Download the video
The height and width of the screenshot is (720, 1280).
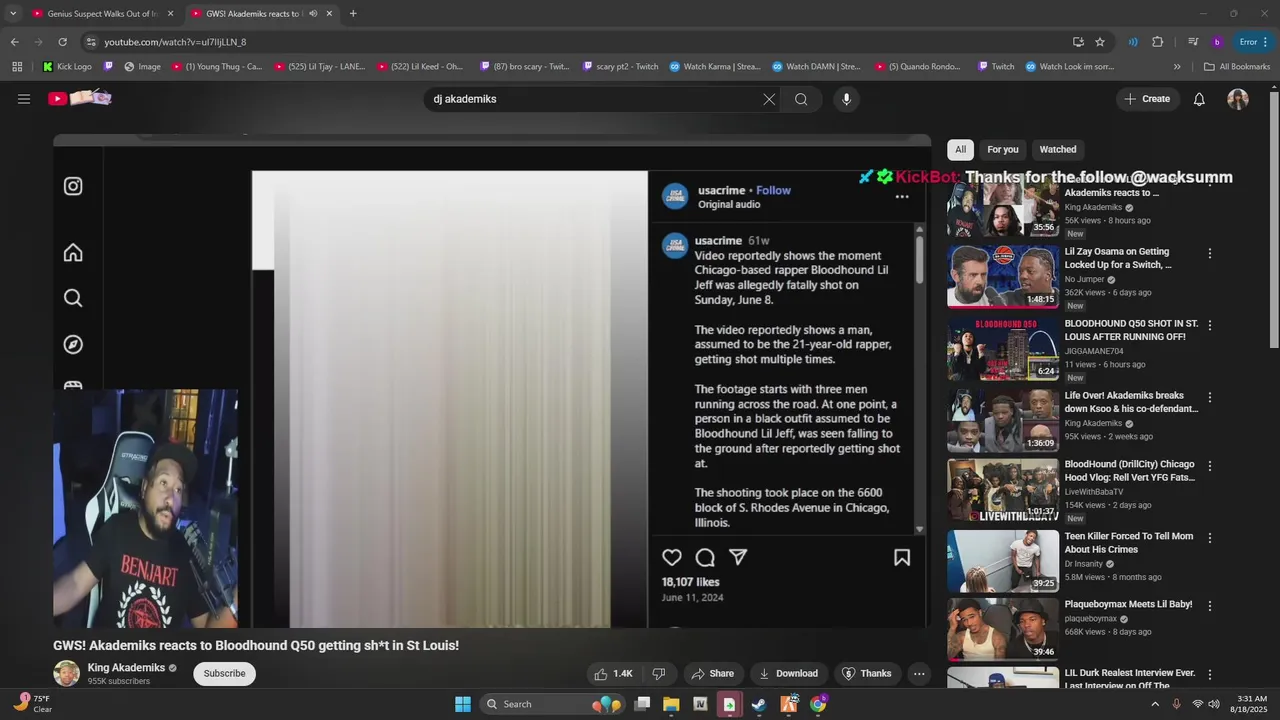(788, 674)
